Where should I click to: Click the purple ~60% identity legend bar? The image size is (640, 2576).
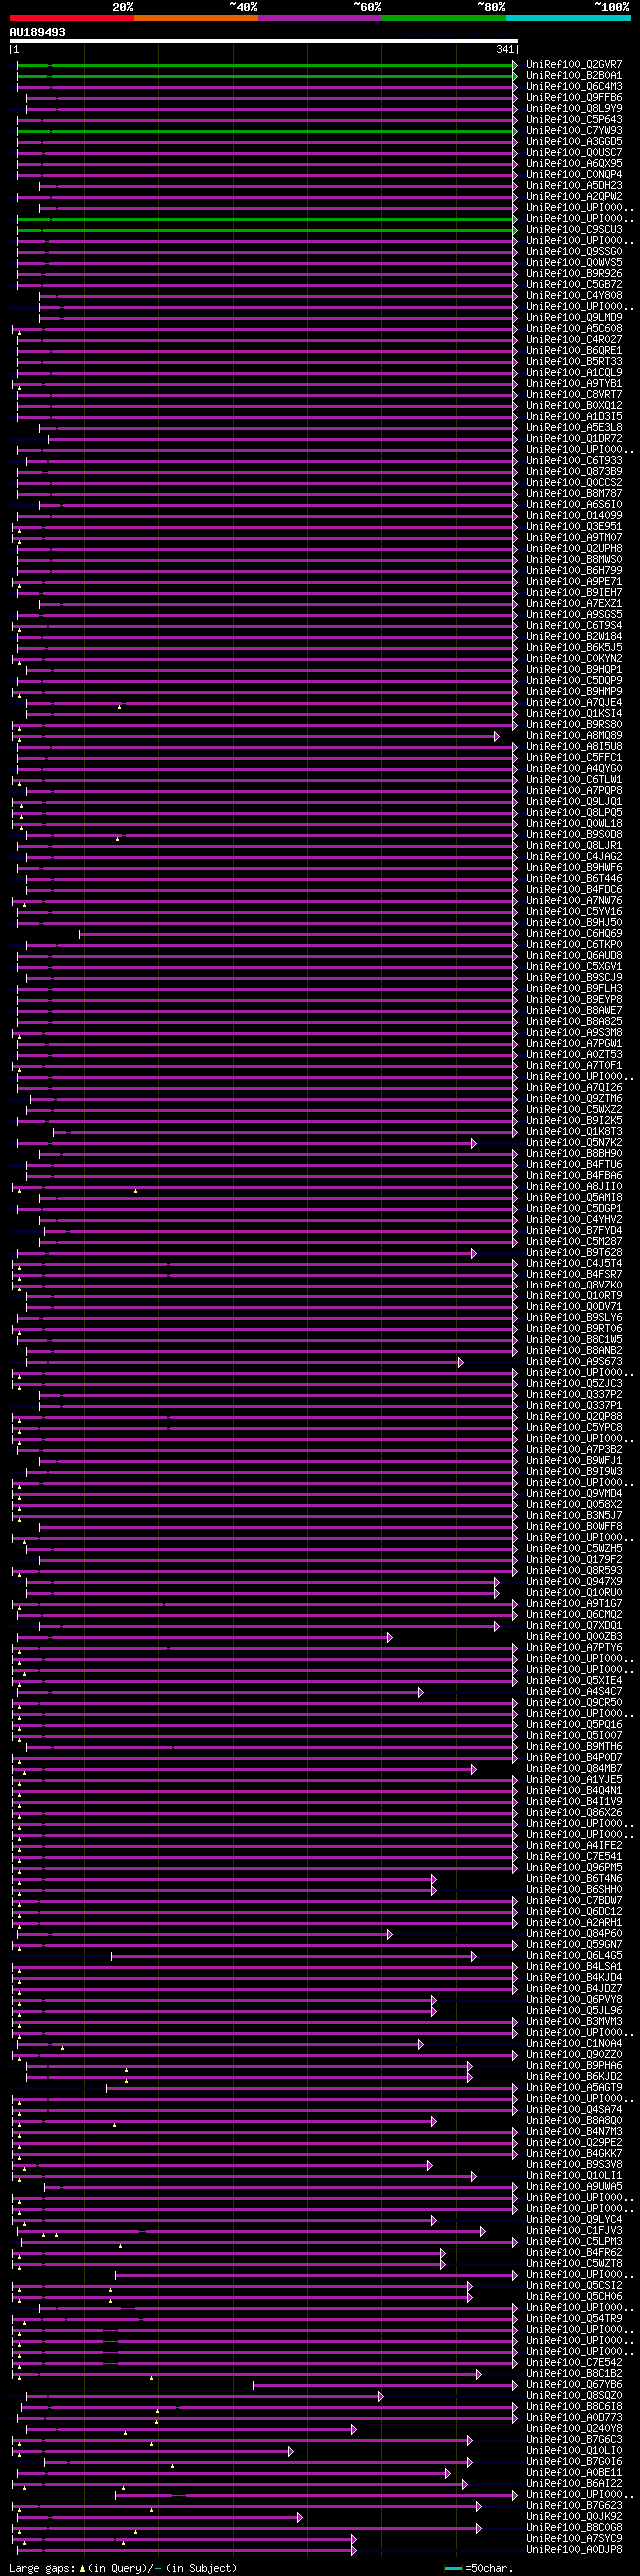click(320, 18)
